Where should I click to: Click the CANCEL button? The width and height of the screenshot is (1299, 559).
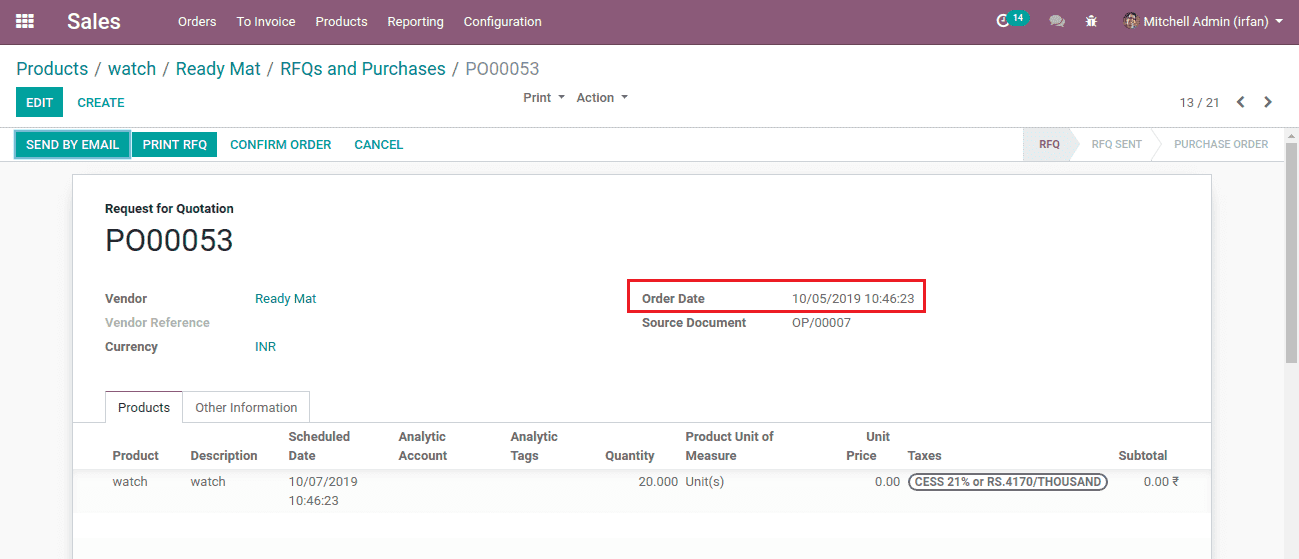(x=379, y=145)
